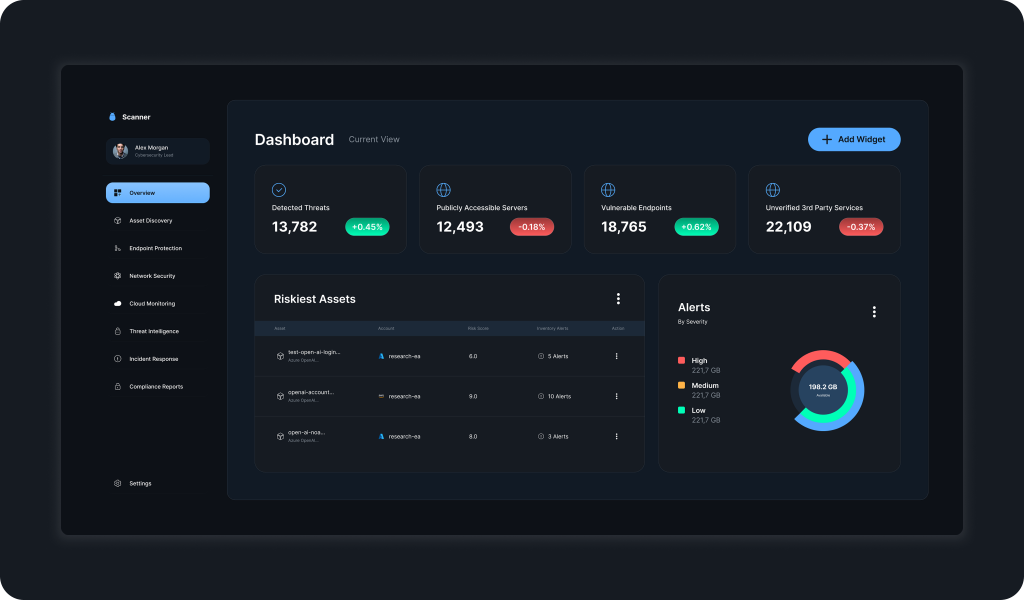Click the Add Widget button
This screenshot has width=1024, height=600.
(854, 140)
